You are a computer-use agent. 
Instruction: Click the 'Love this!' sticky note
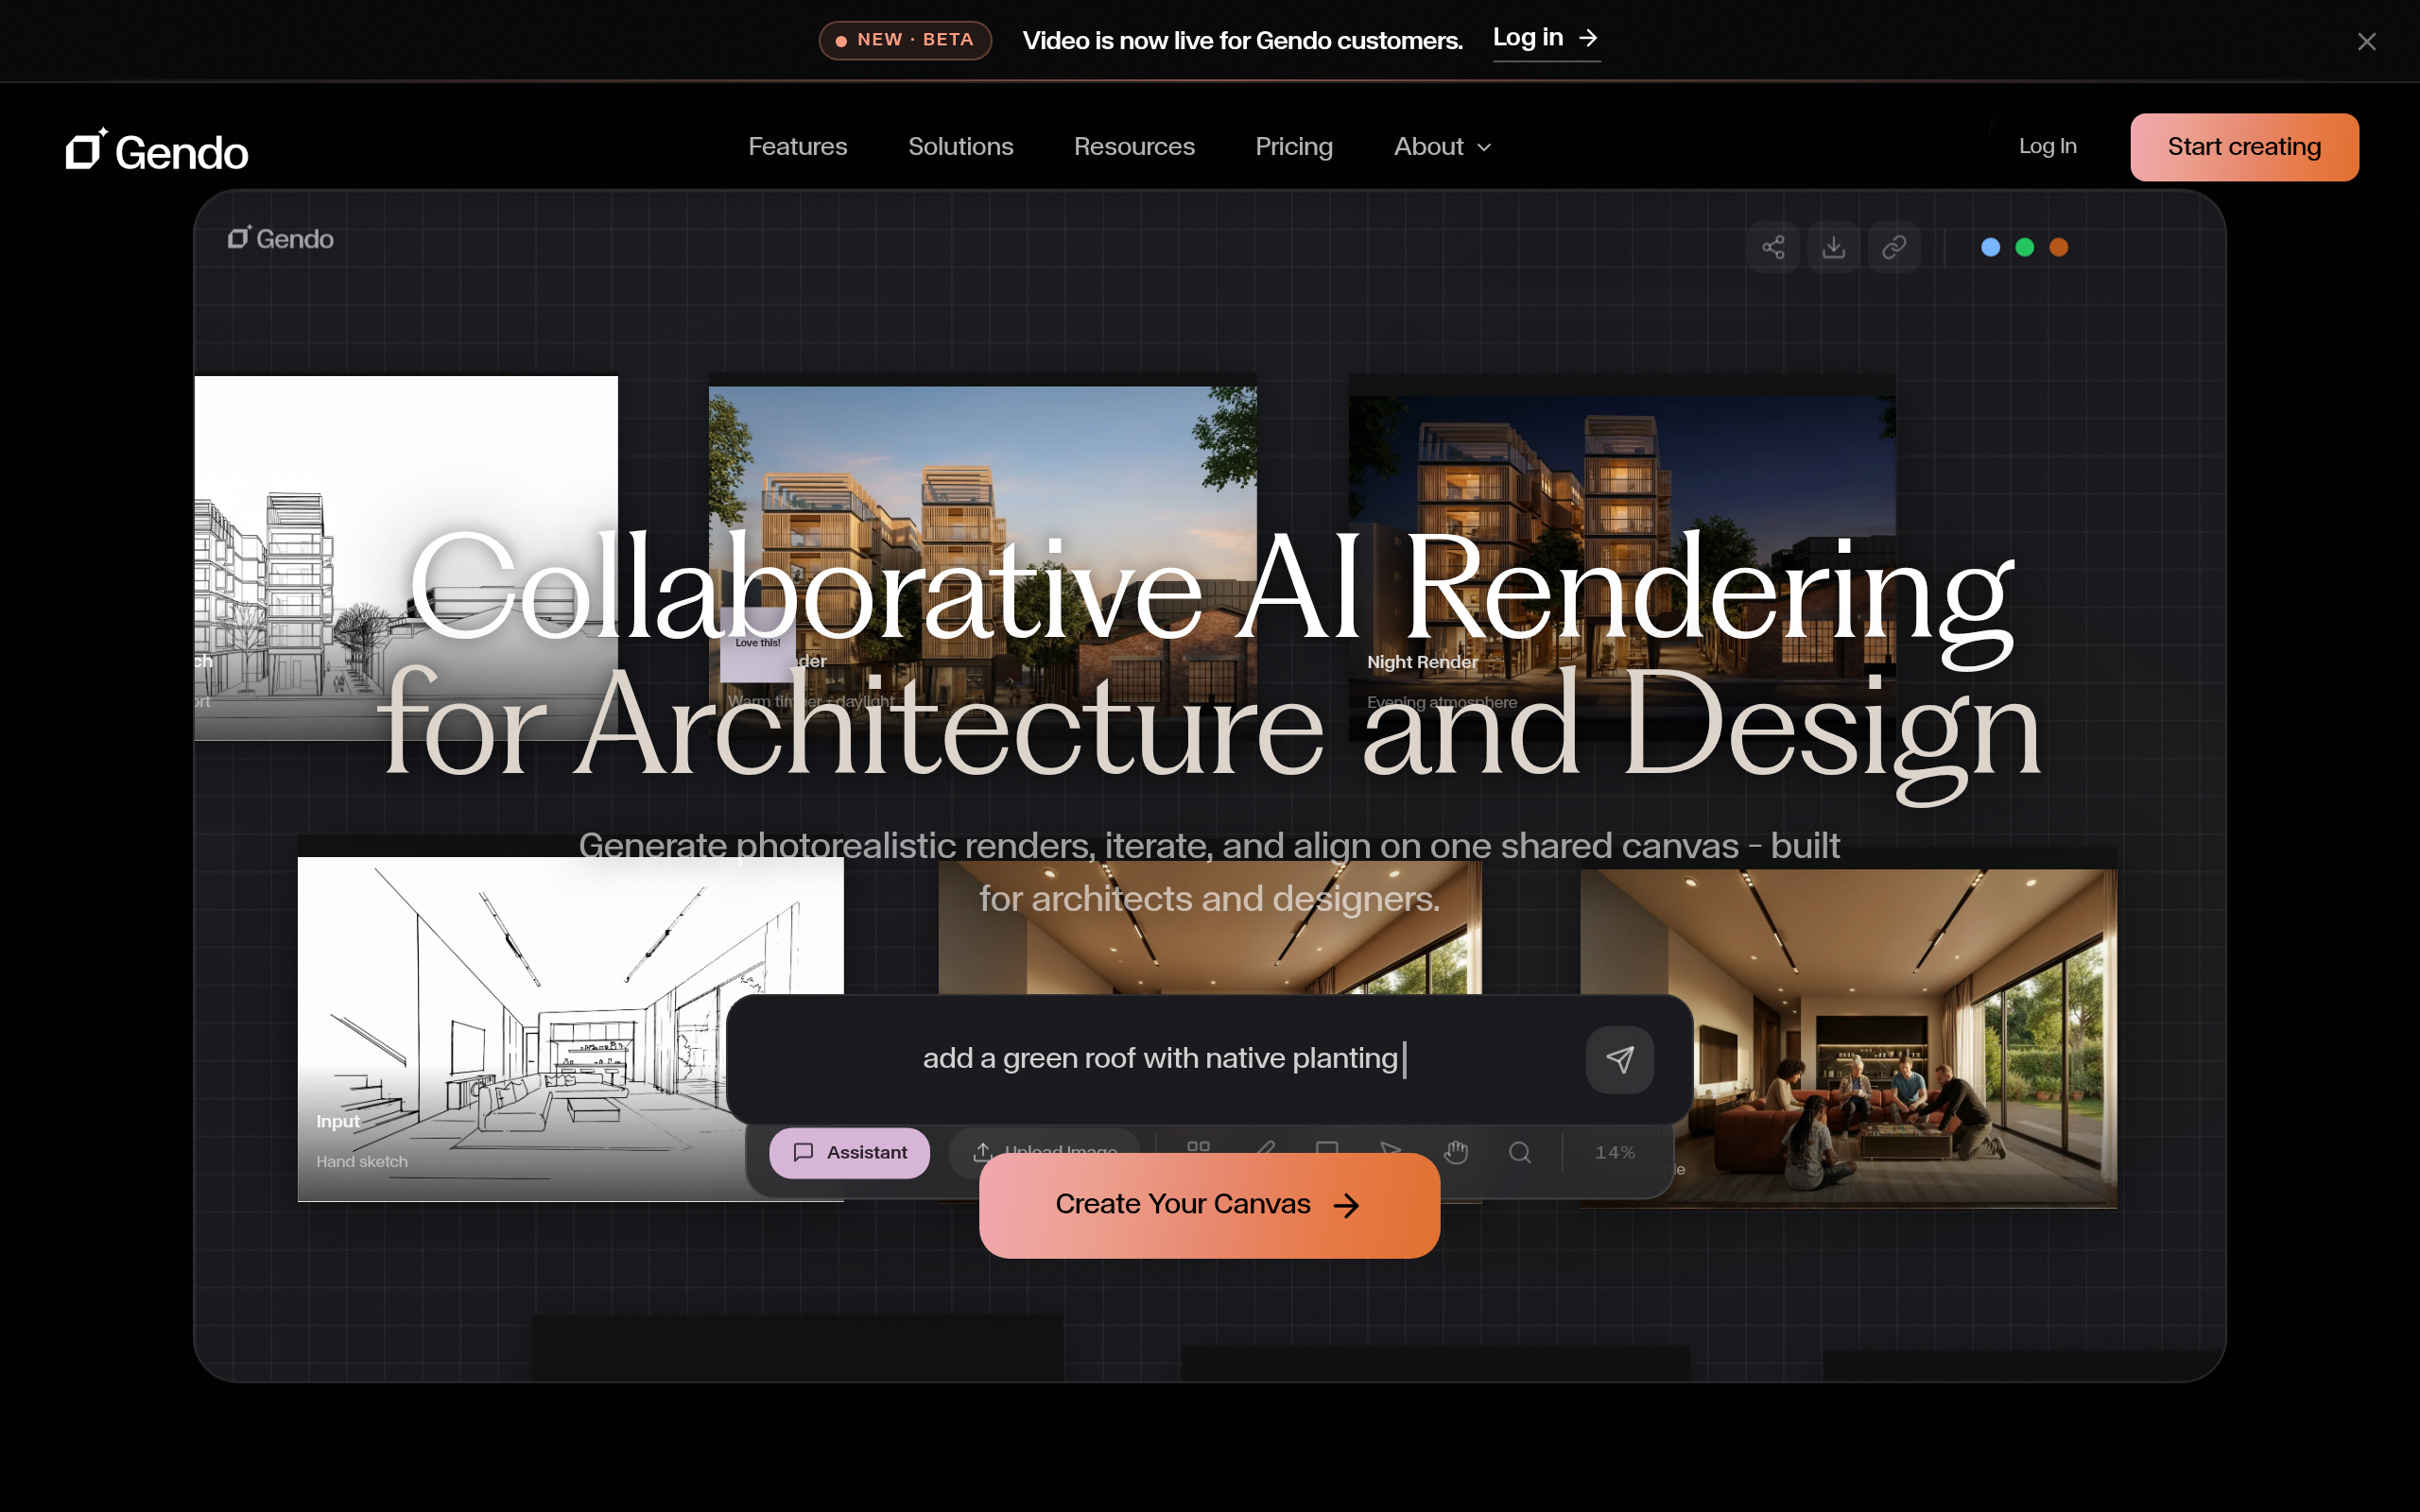tap(757, 645)
